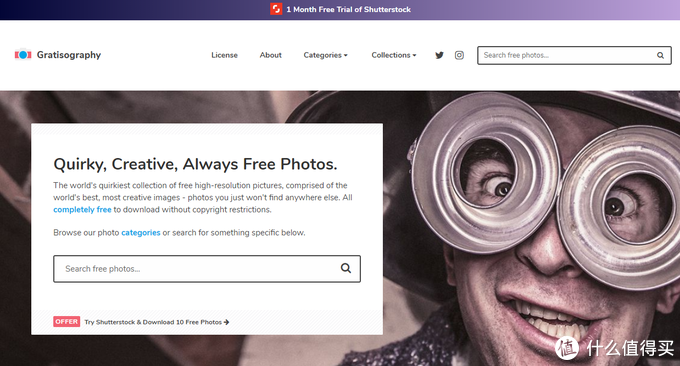Click magnifier icon in header search box
680x366 pixels.
pyautogui.click(x=660, y=56)
